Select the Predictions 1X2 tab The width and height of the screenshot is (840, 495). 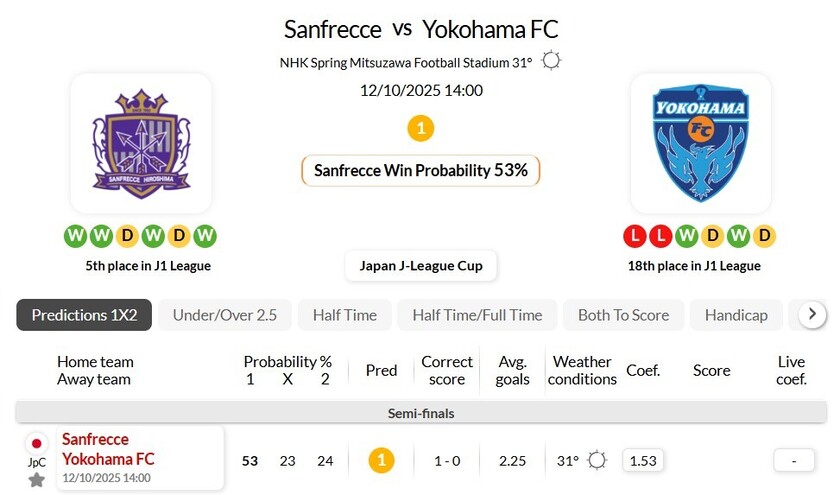84,315
